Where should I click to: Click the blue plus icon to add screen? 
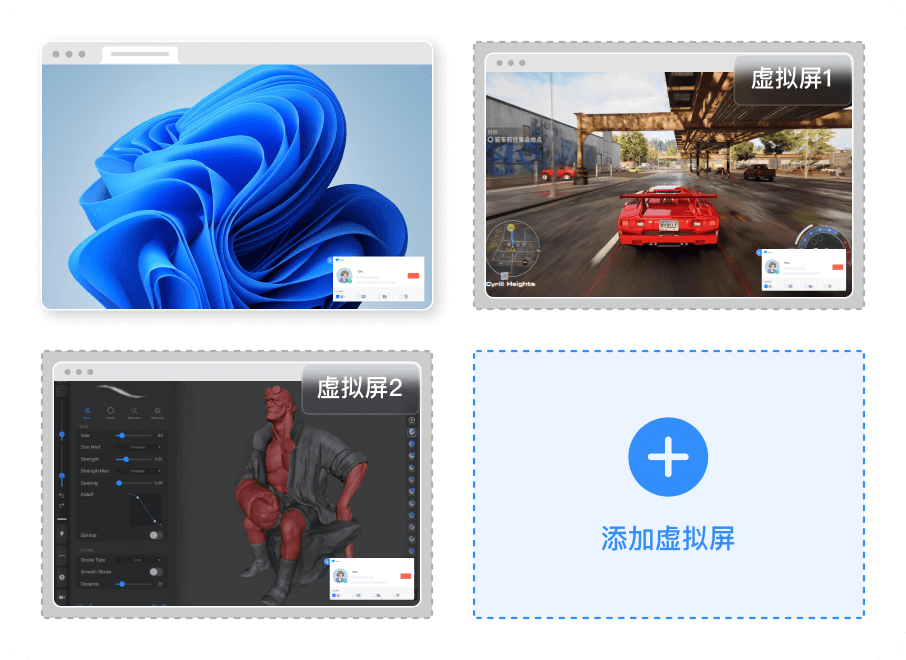[667, 458]
